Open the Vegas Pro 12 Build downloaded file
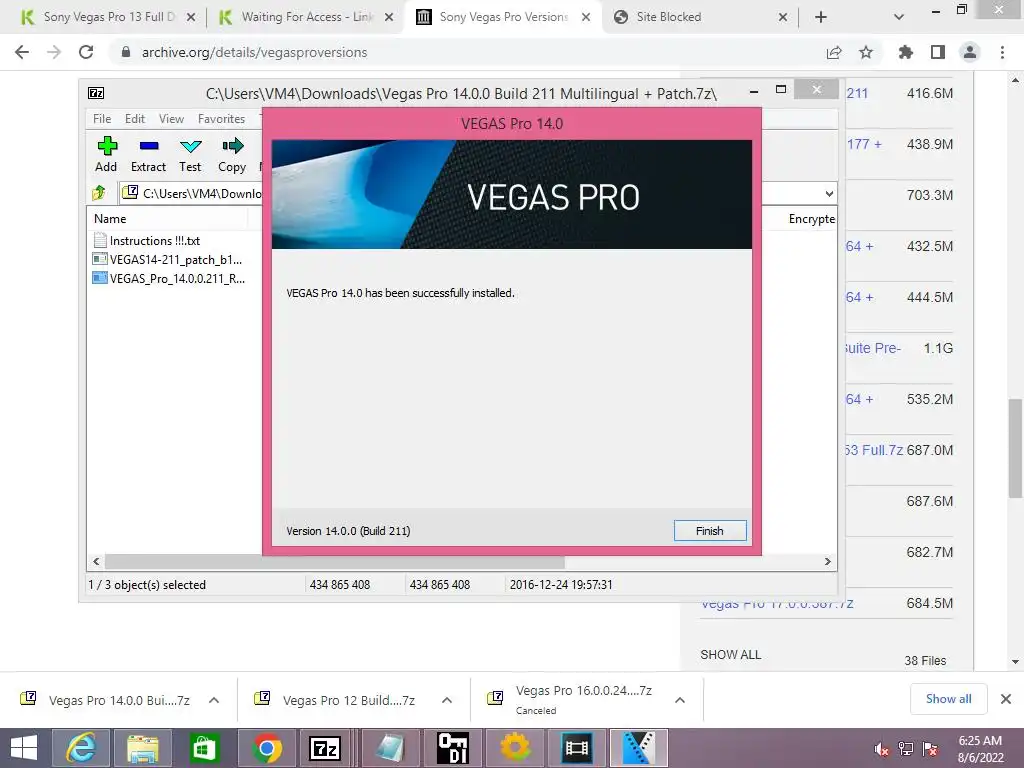 338,700
